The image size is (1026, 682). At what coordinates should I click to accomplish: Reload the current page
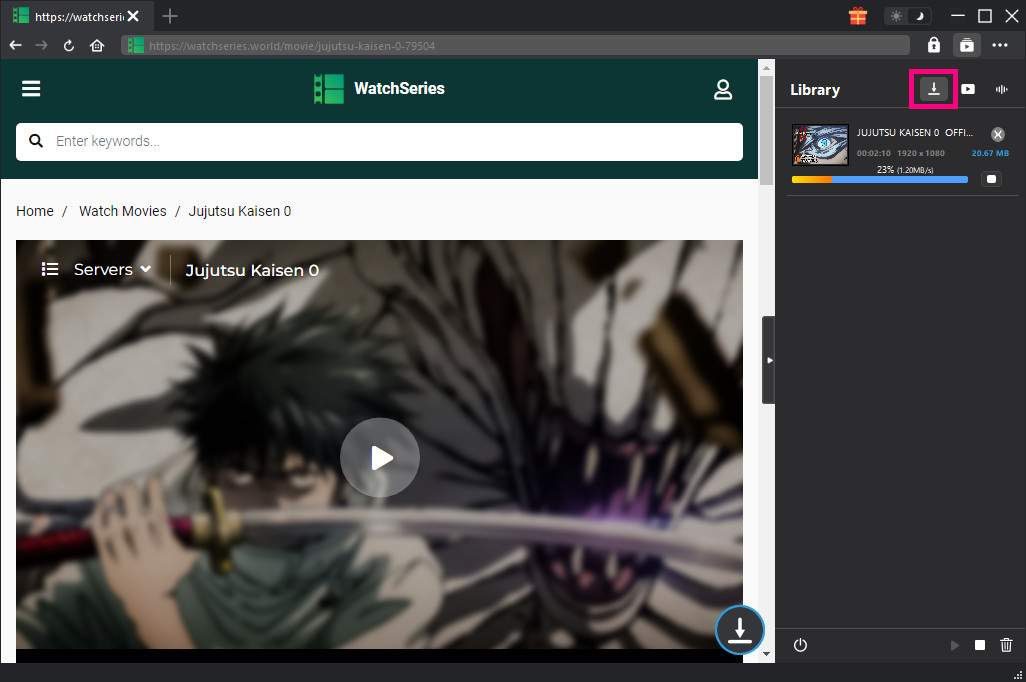click(x=69, y=45)
